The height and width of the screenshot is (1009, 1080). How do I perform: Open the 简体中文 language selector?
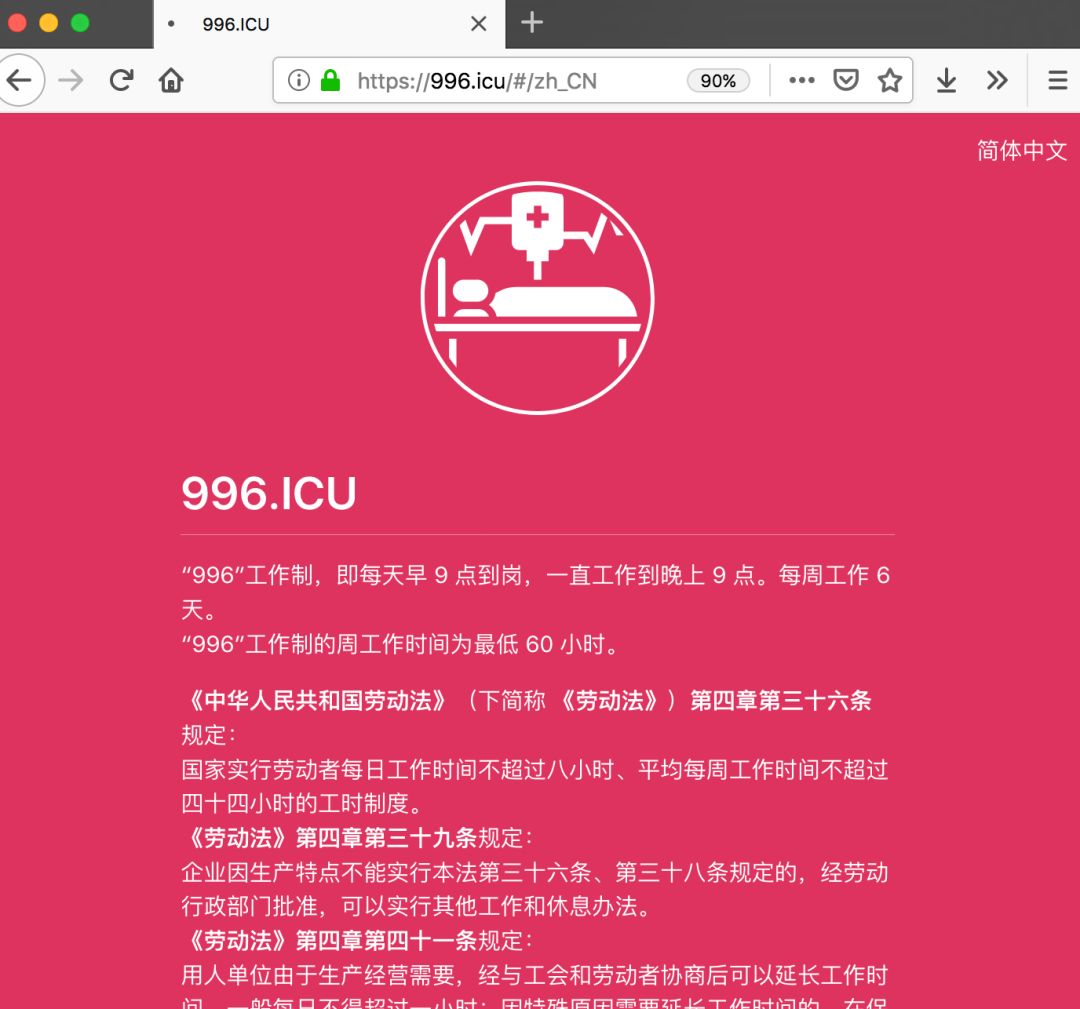(x=1020, y=152)
